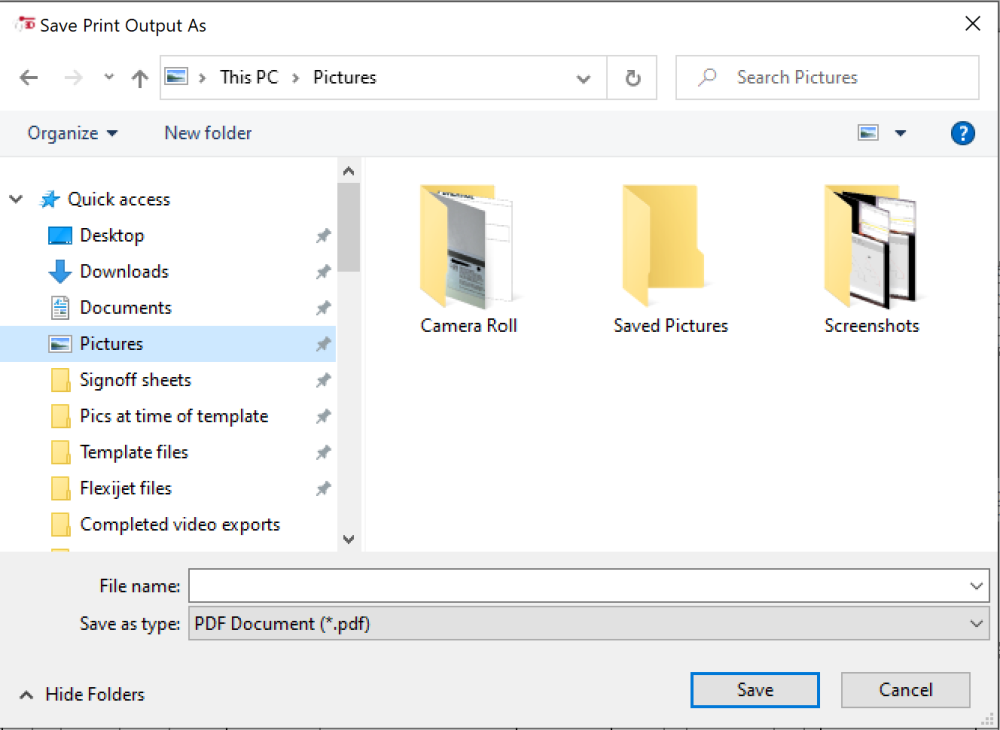Open the Organize dropdown menu
This screenshot has height=730, width=1000.
tap(72, 132)
